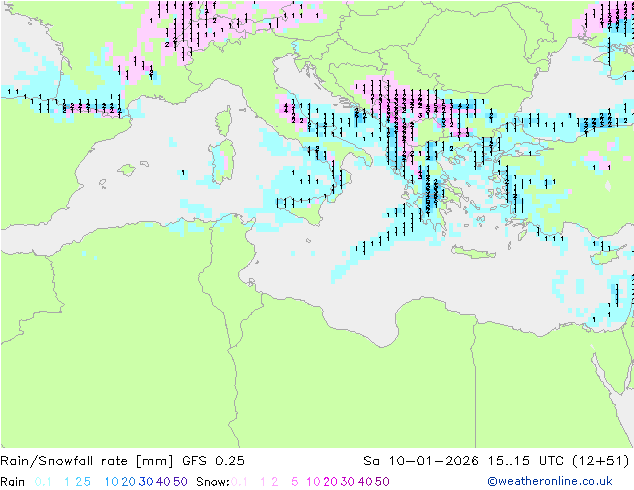Image resolution: width=634 pixels, height=490 pixels.
Task: Select the snow legend value 10
Action: point(313,482)
